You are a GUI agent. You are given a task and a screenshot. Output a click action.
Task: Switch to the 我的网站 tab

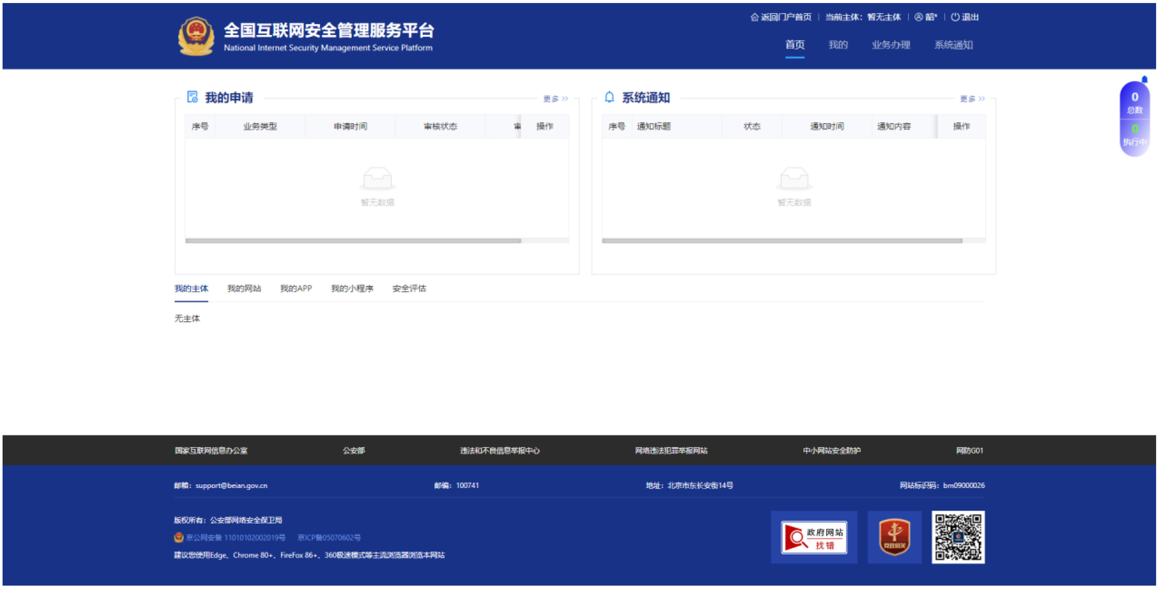pos(244,289)
